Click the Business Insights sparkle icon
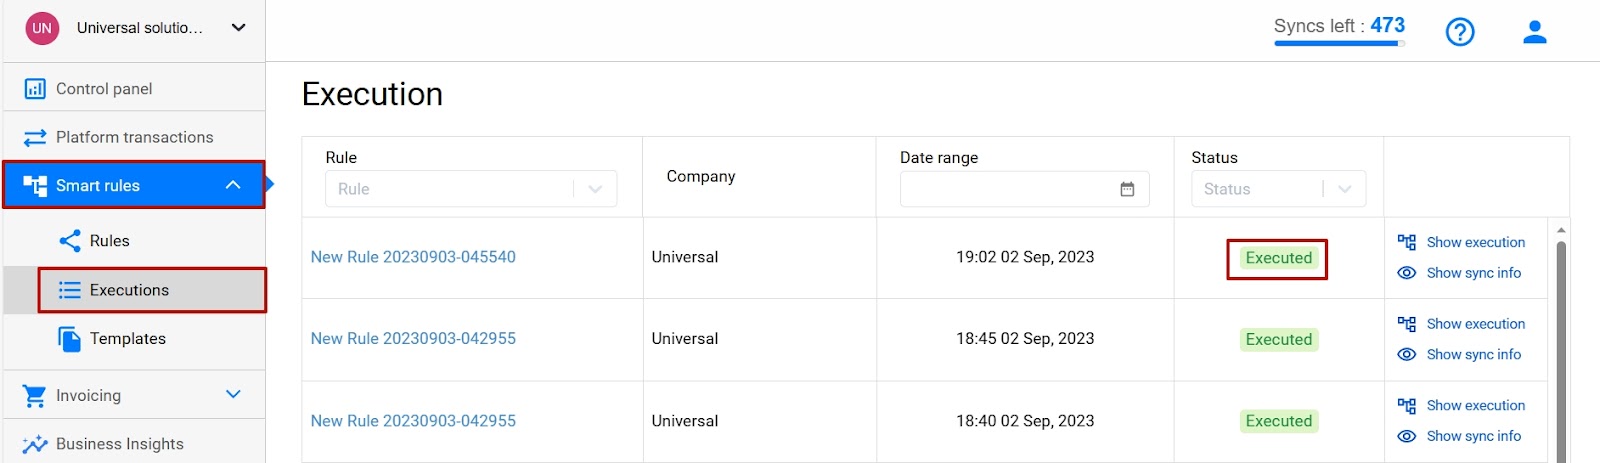 tap(35, 444)
